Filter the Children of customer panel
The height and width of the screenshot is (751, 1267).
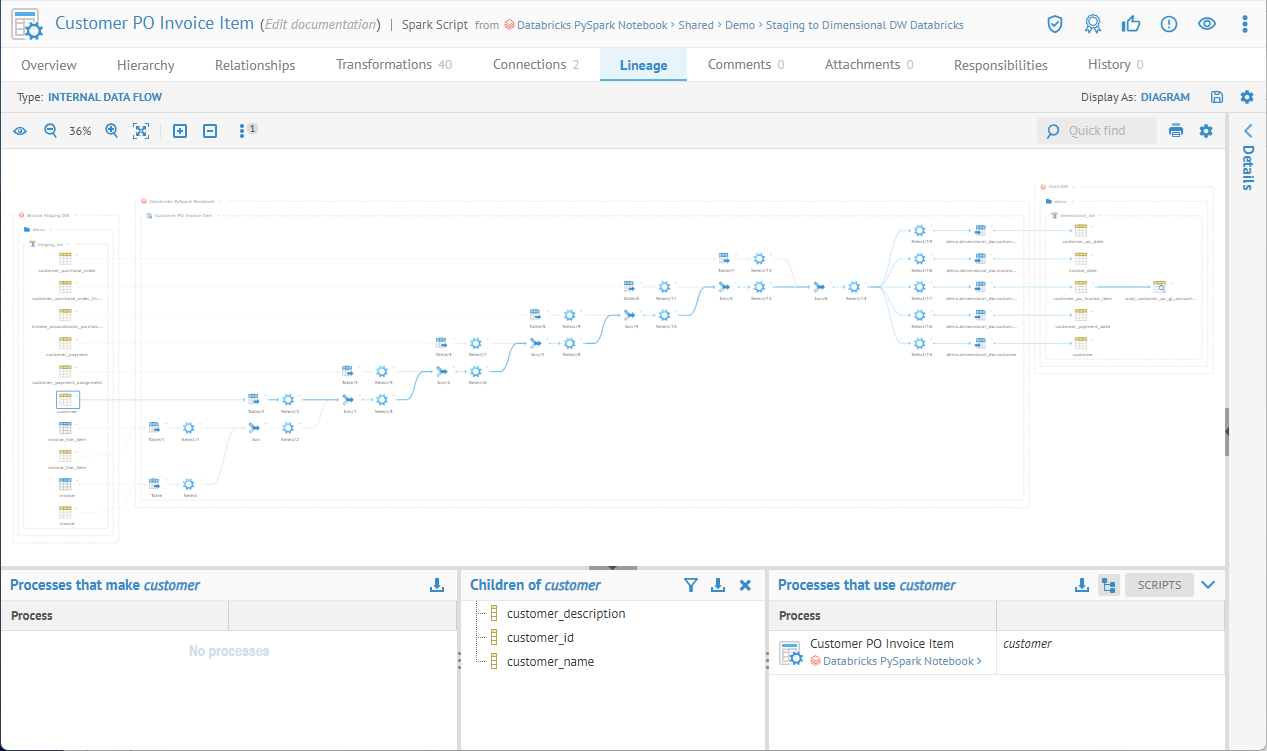click(690, 585)
